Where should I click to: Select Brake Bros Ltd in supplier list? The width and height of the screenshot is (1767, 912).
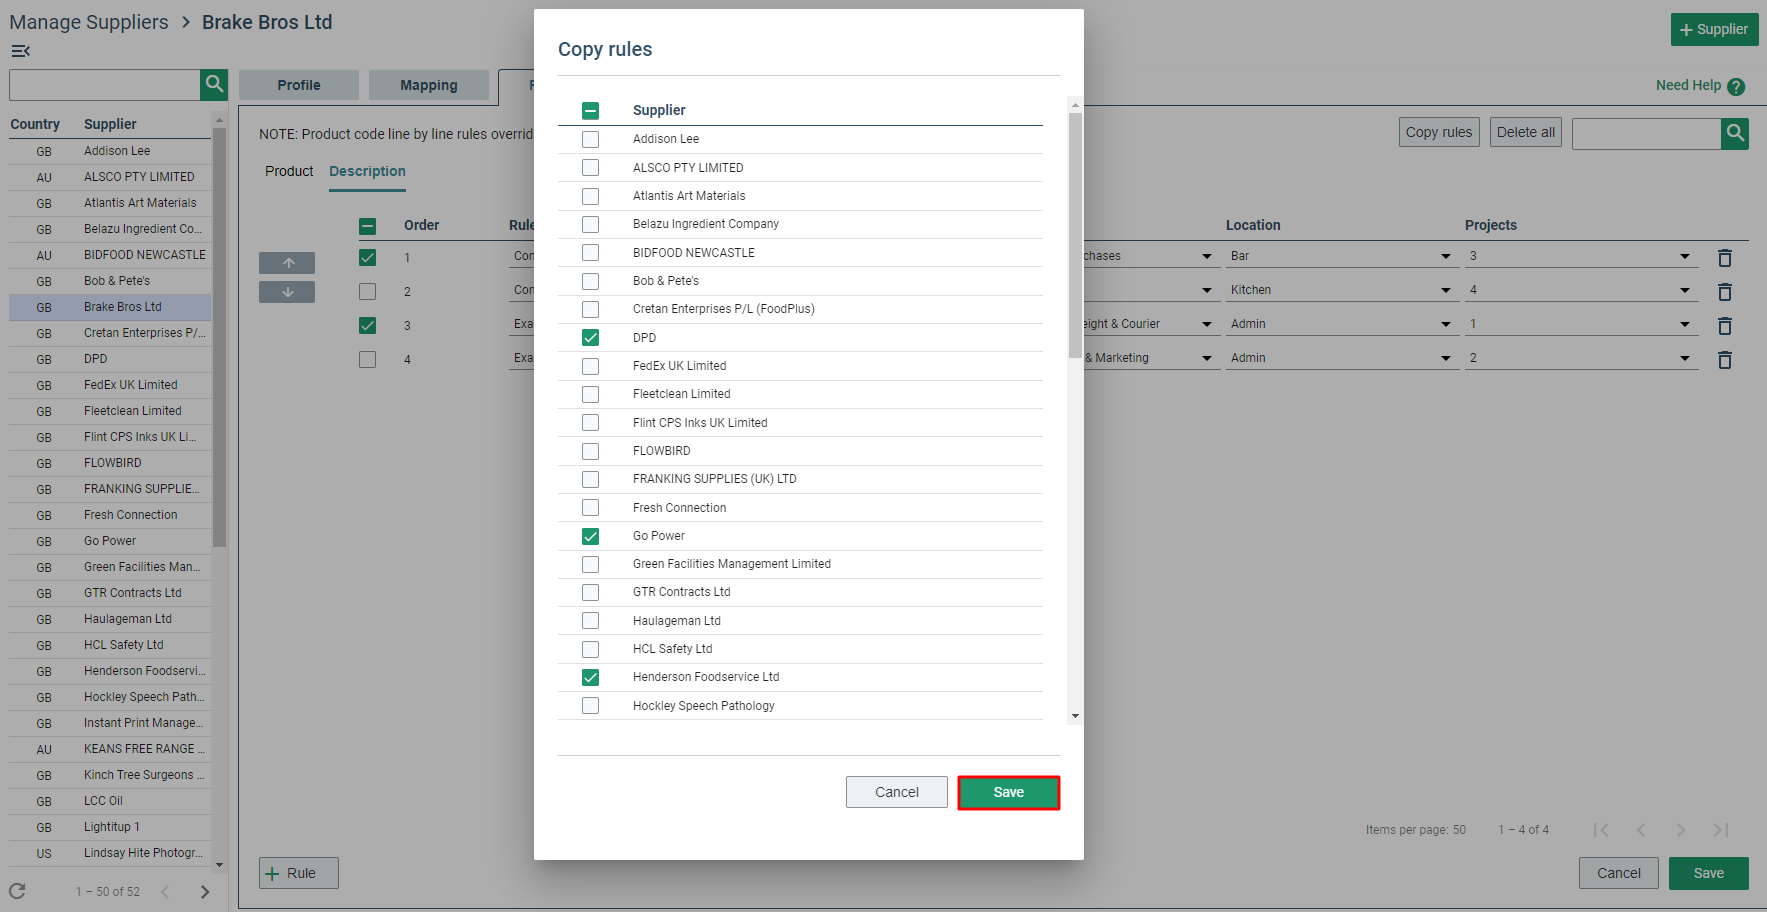point(110,307)
